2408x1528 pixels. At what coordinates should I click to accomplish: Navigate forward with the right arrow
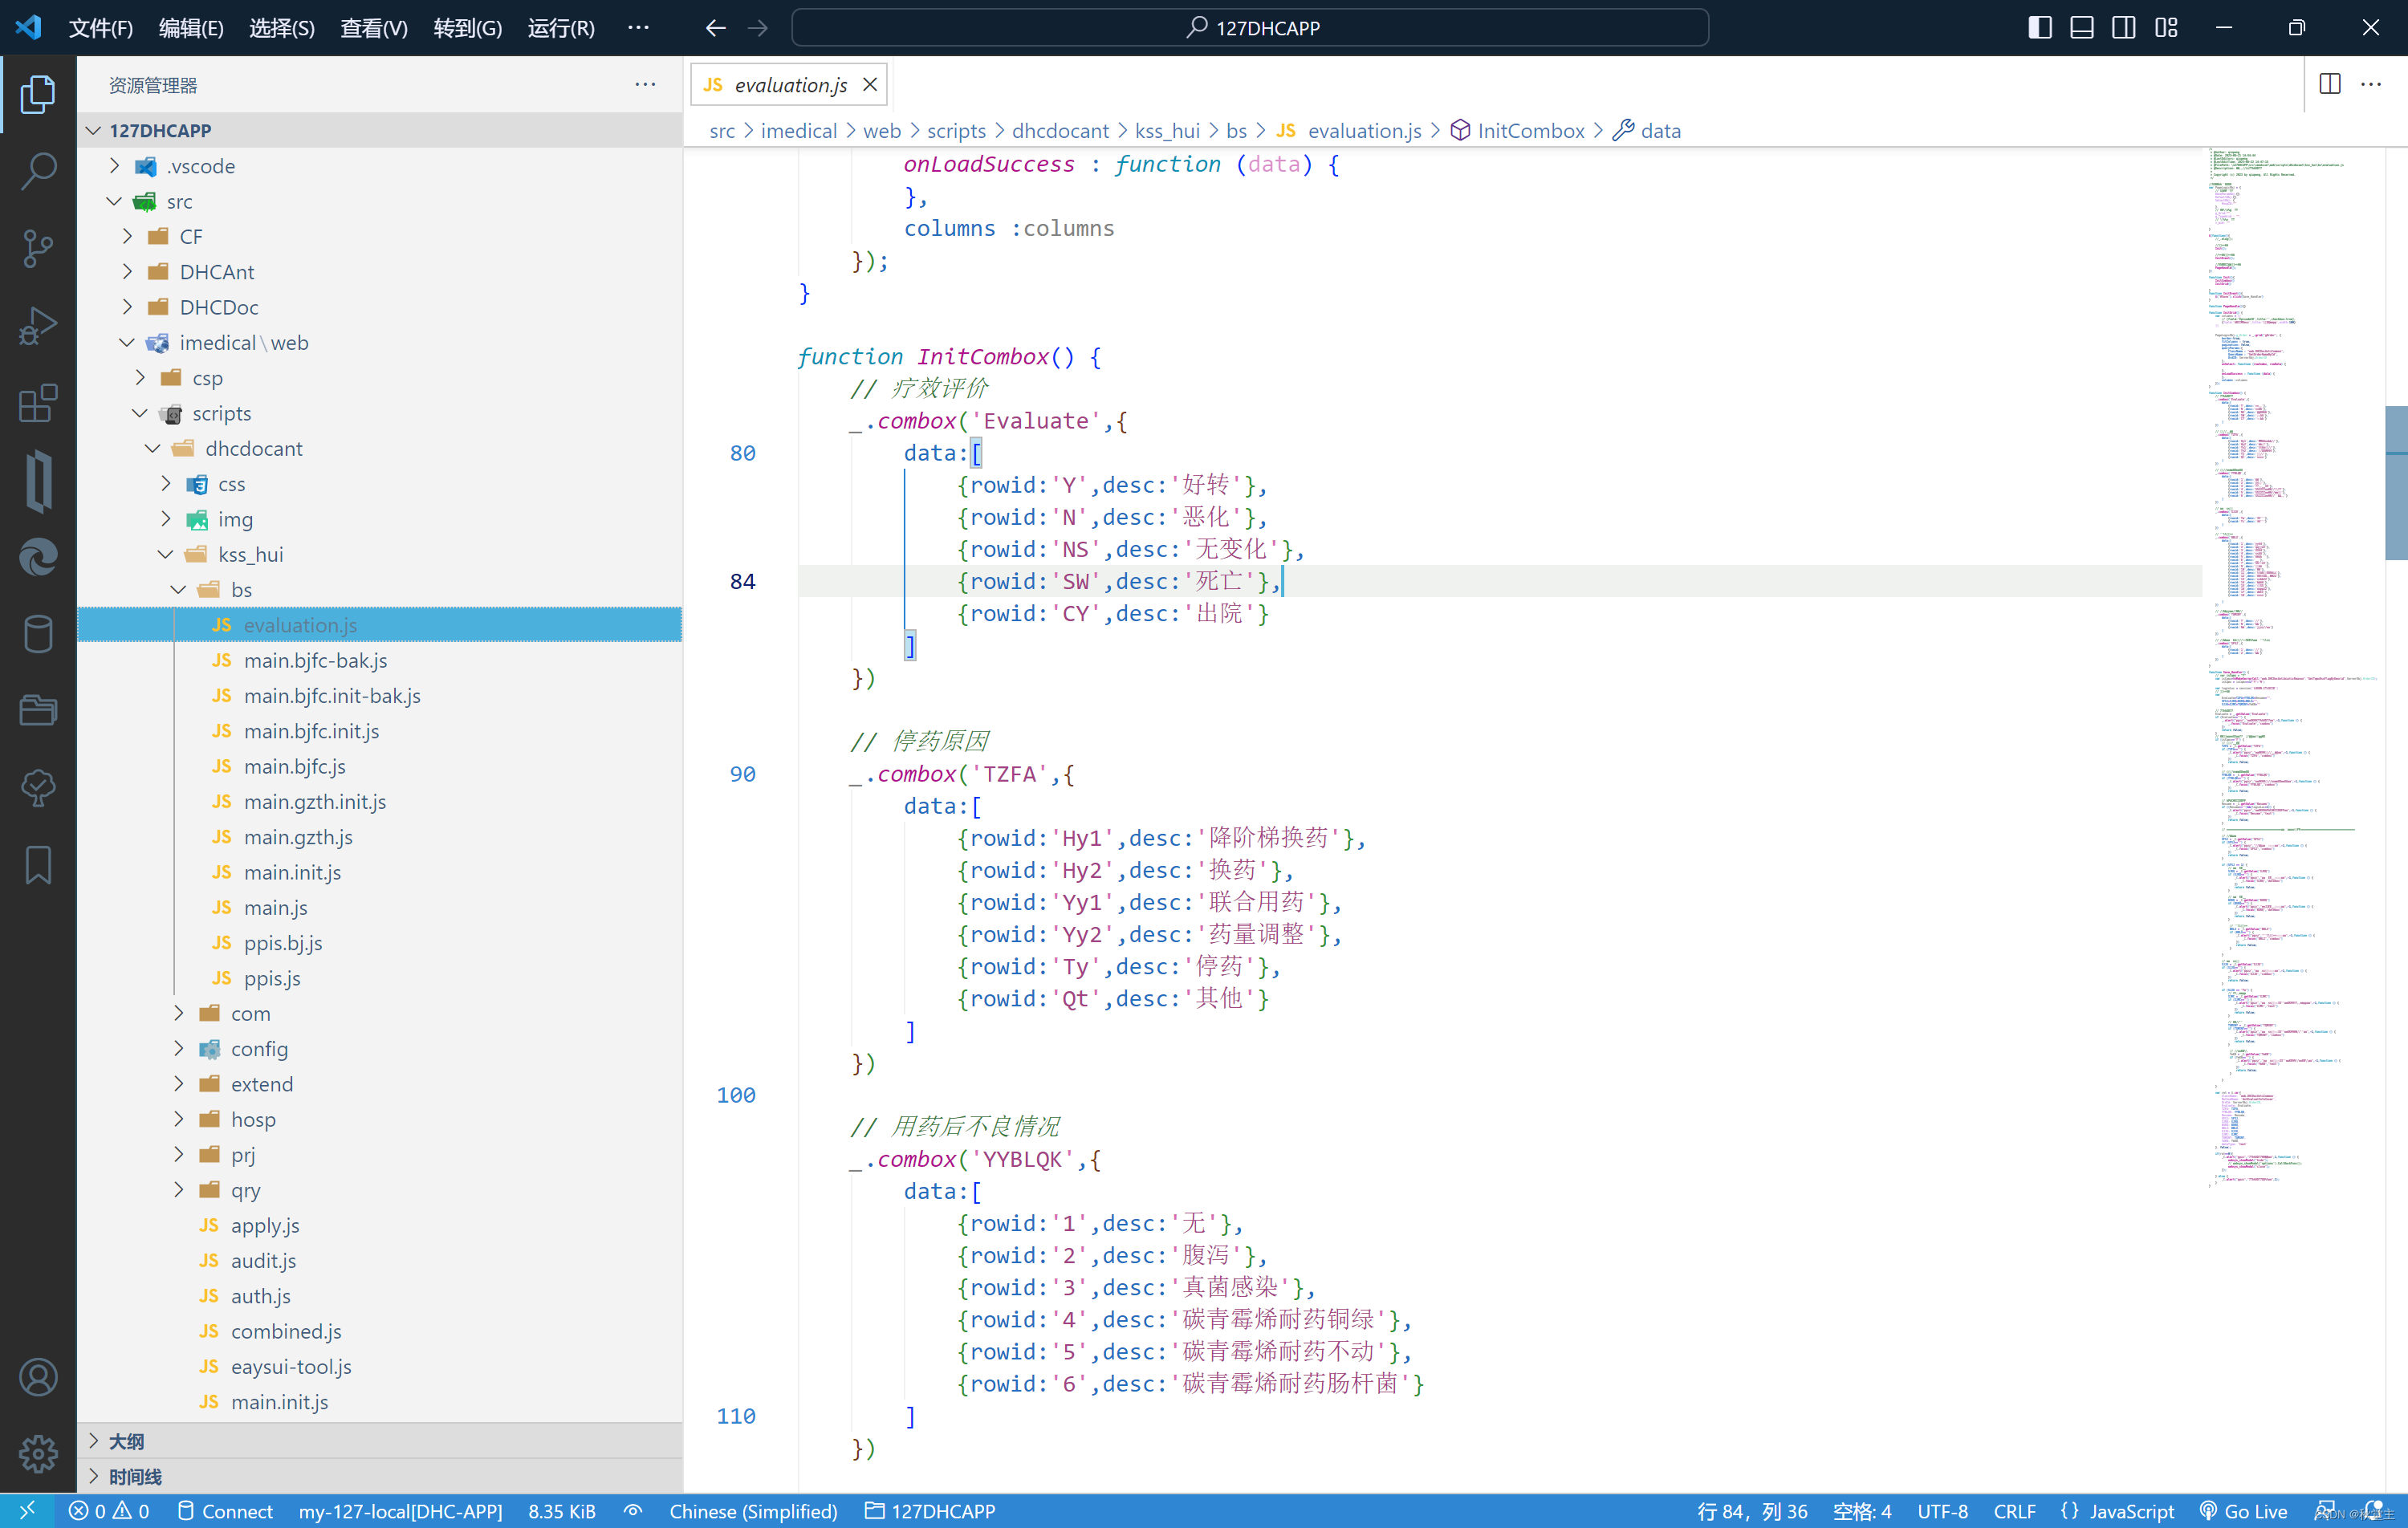tap(758, 28)
